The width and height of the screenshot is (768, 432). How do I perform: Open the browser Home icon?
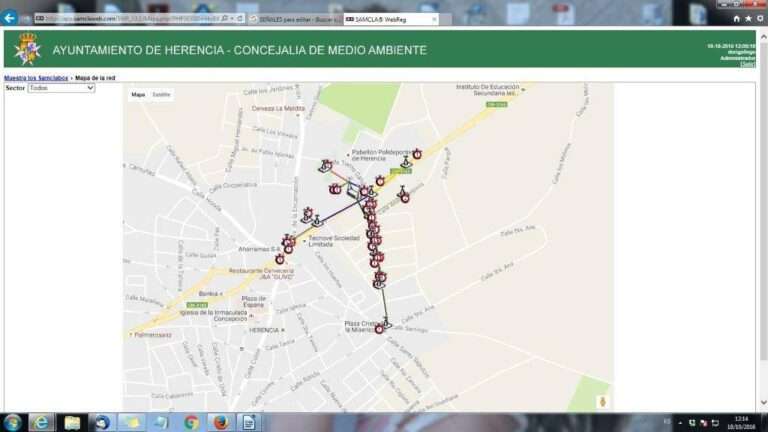point(736,19)
